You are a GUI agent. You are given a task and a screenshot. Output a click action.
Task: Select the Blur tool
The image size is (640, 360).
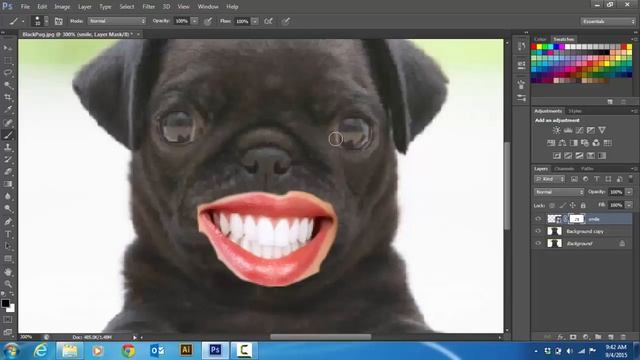click(x=8, y=196)
